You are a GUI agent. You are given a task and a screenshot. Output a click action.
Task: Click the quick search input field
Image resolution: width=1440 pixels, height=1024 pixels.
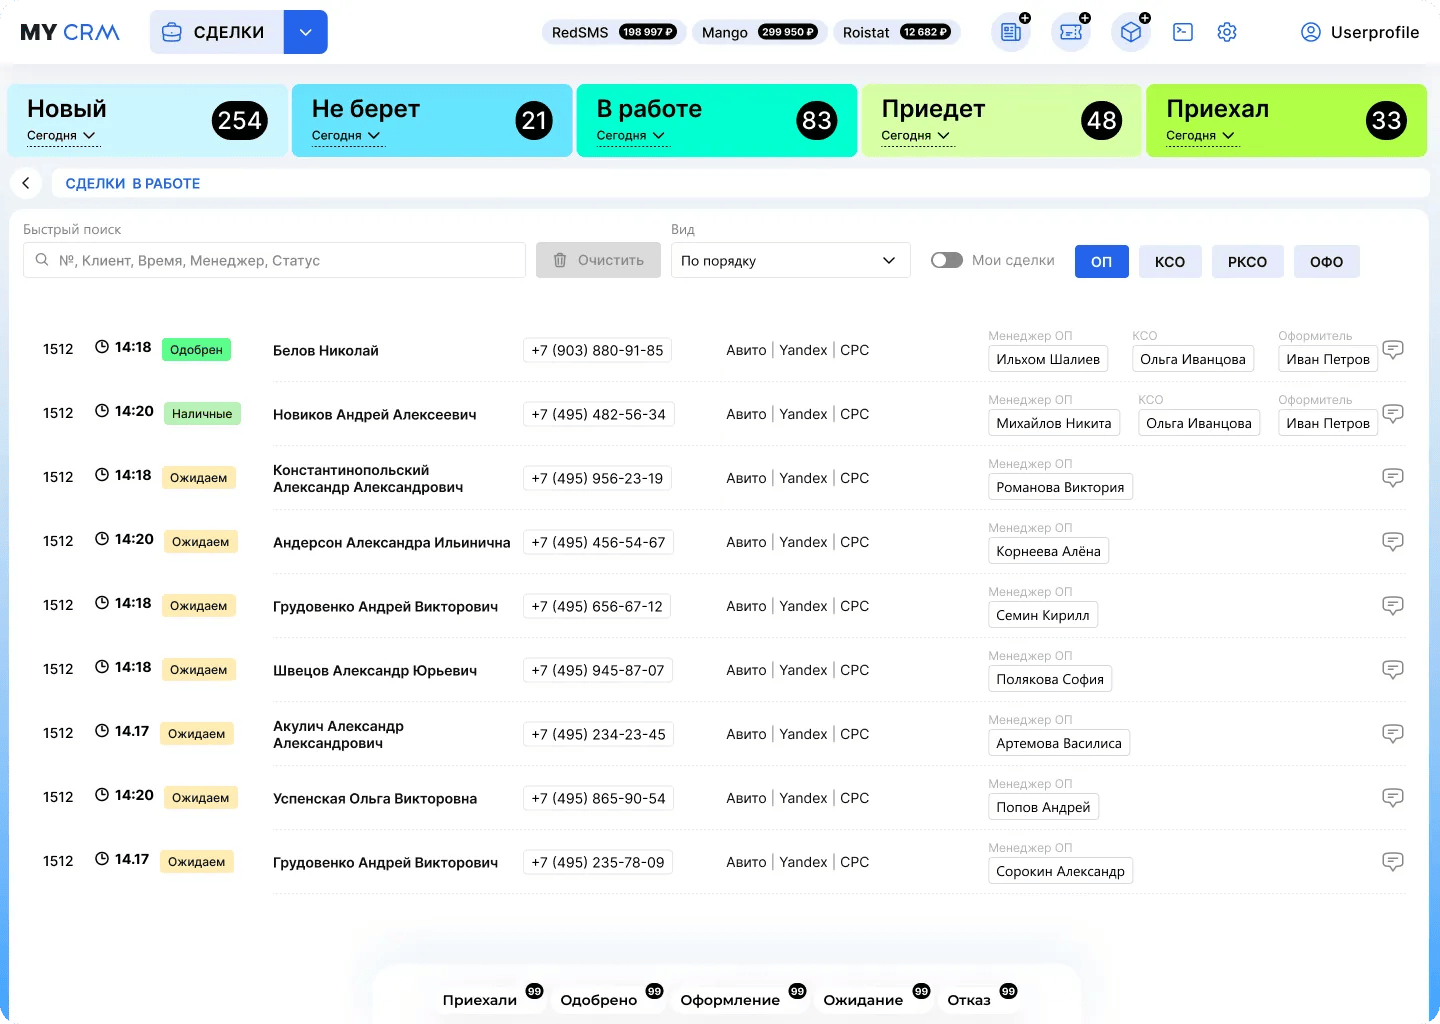(274, 260)
